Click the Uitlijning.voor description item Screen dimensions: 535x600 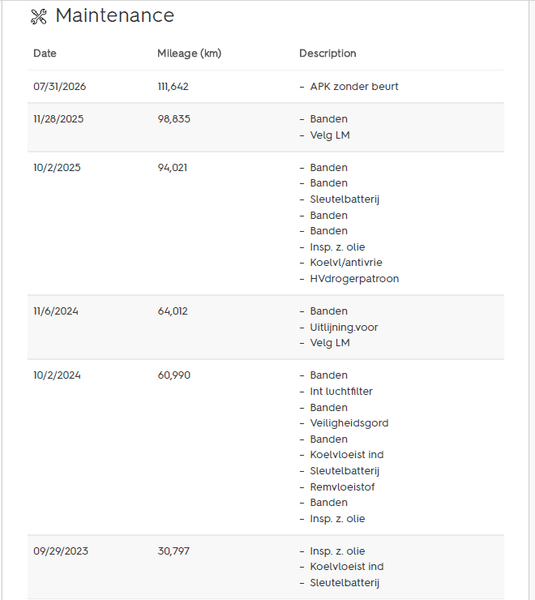click(x=344, y=328)
